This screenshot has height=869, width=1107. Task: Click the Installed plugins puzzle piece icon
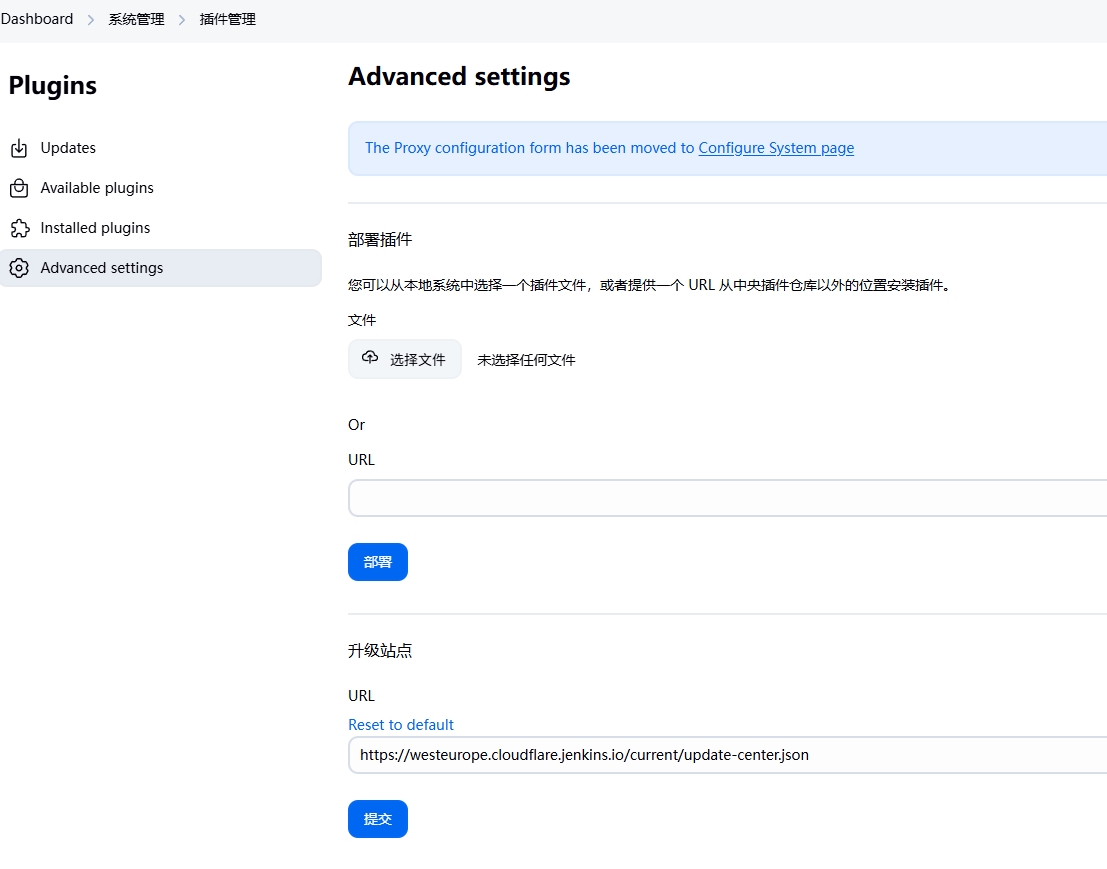[x=19, y=228]
